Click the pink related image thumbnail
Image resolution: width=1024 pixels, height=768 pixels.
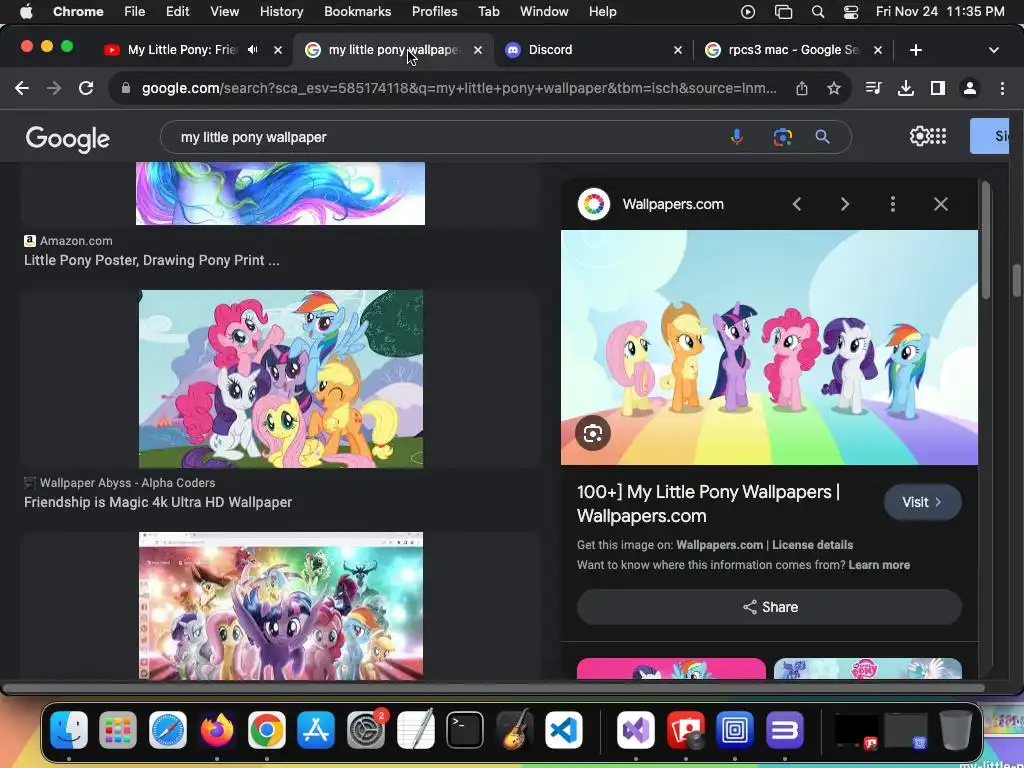click(x=671, y=669)
